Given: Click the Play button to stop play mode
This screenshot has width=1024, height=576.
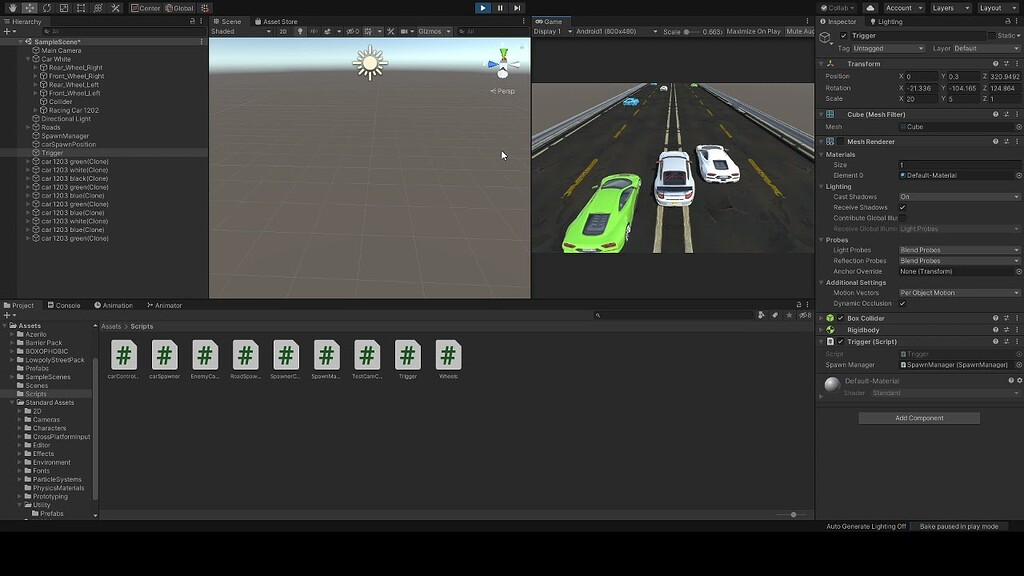Looking at the screenshot, I should (483, 8).
